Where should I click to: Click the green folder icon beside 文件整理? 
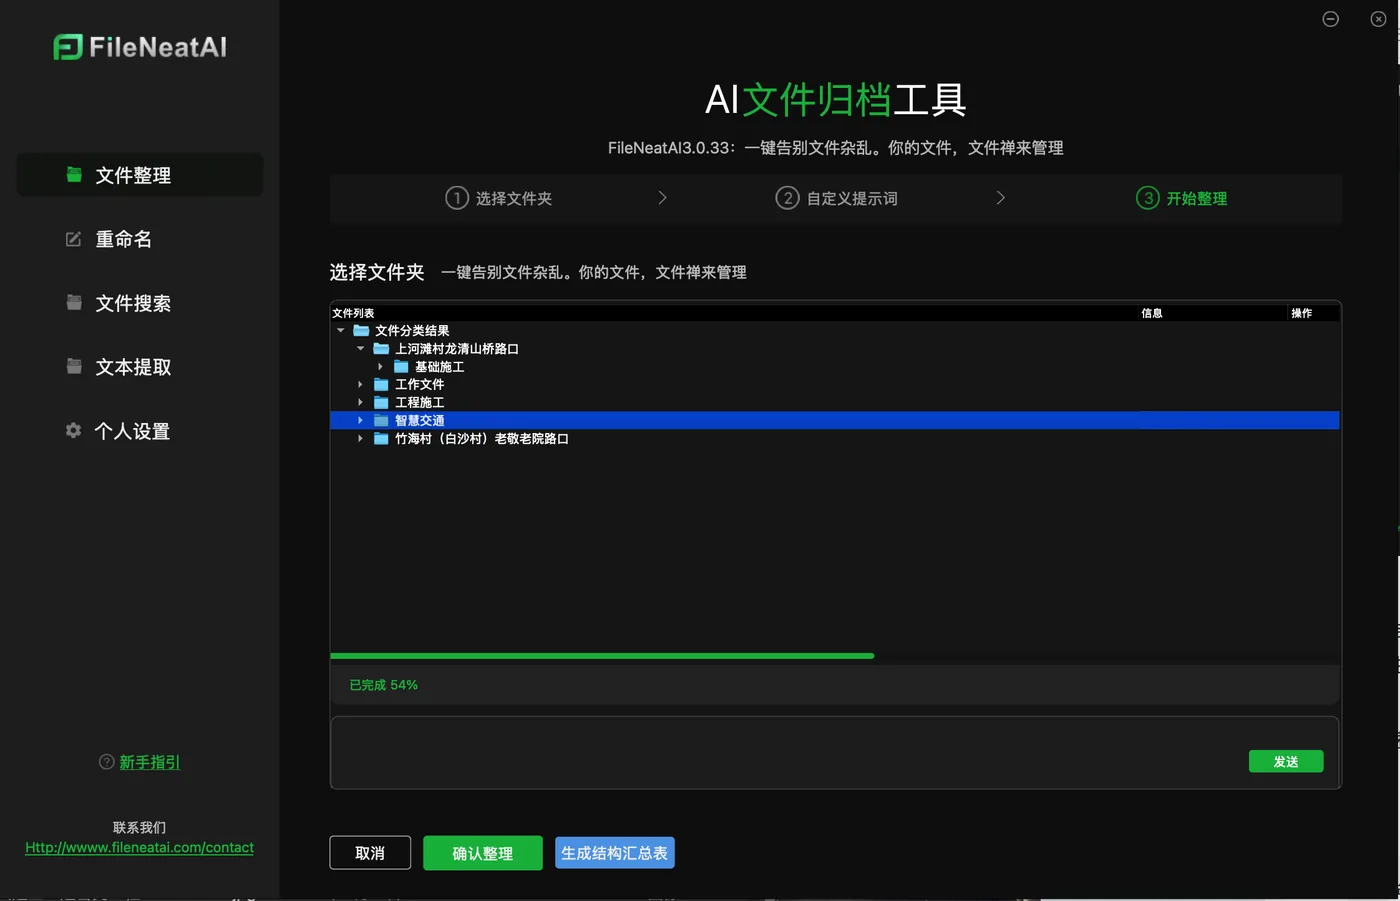[74, 175]
